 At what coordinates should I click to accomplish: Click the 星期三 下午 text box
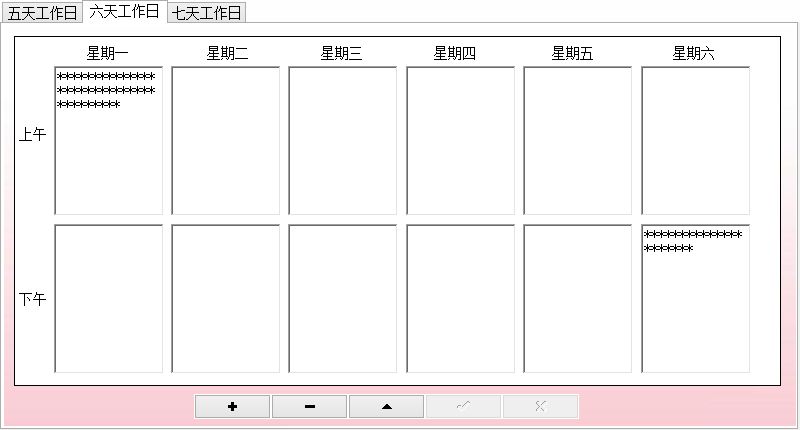tap(342, 299)
